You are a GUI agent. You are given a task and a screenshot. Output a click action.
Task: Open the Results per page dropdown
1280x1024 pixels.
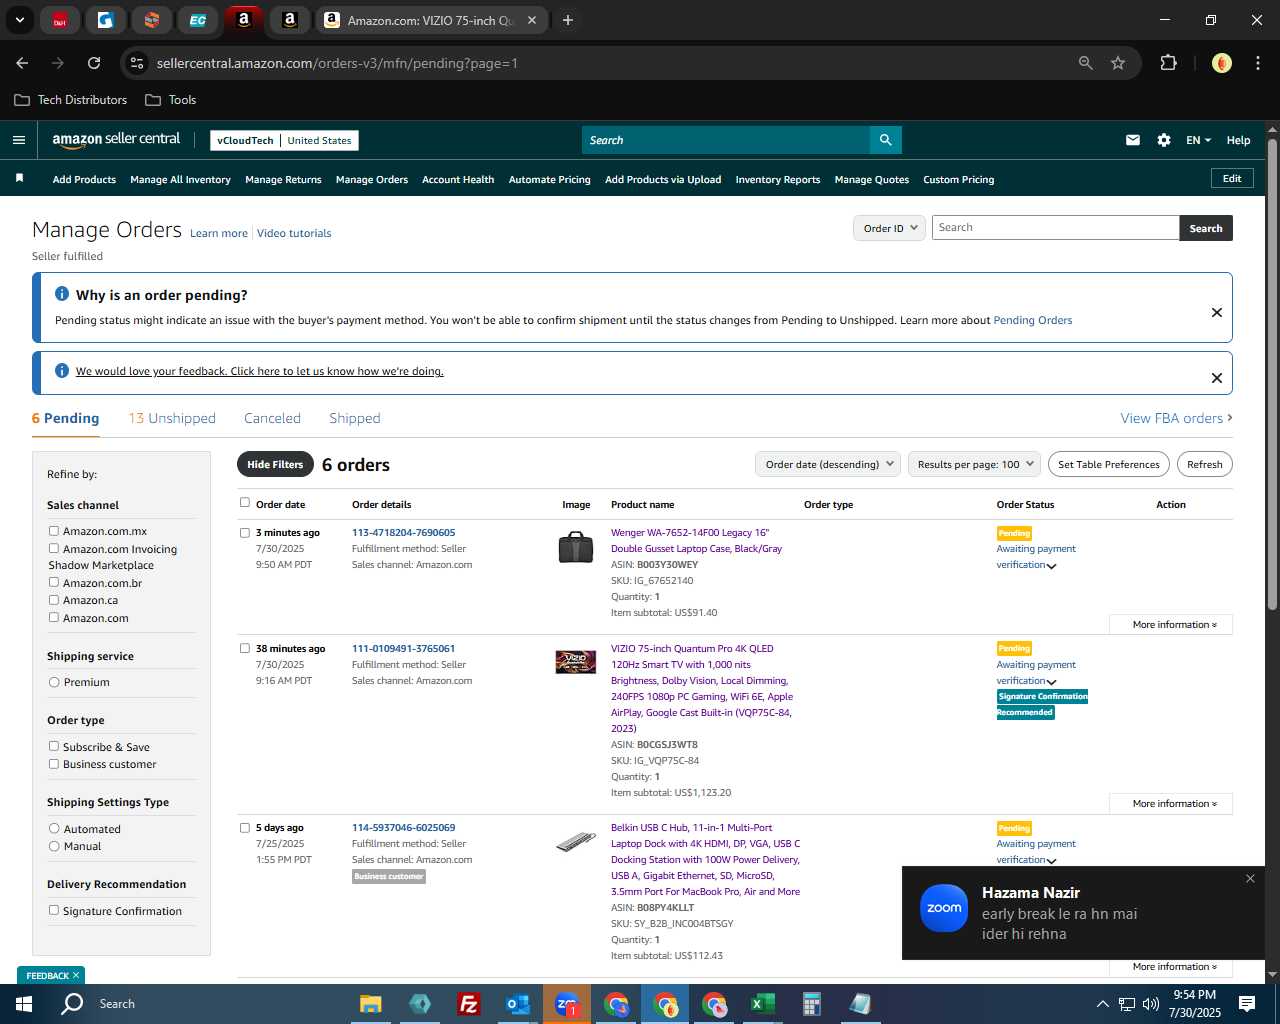[x=975, y=464]
